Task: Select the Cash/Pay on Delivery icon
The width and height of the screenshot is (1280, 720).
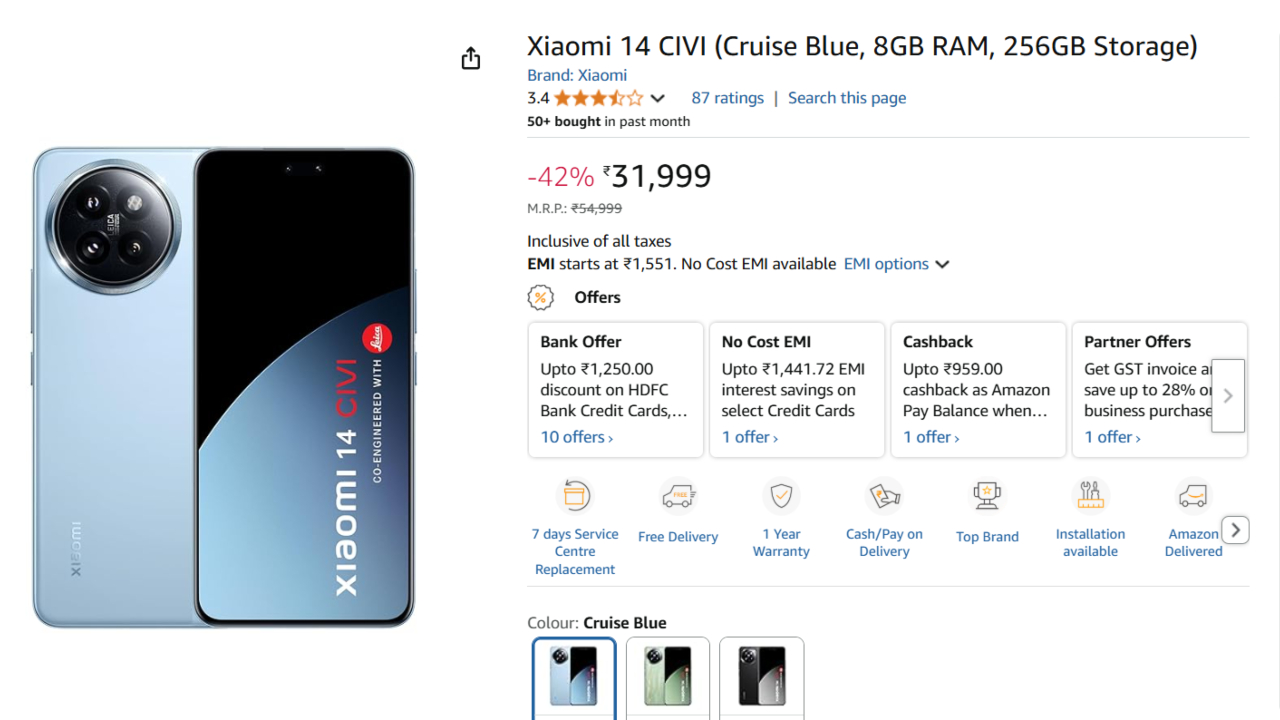Action: [884, 496]
